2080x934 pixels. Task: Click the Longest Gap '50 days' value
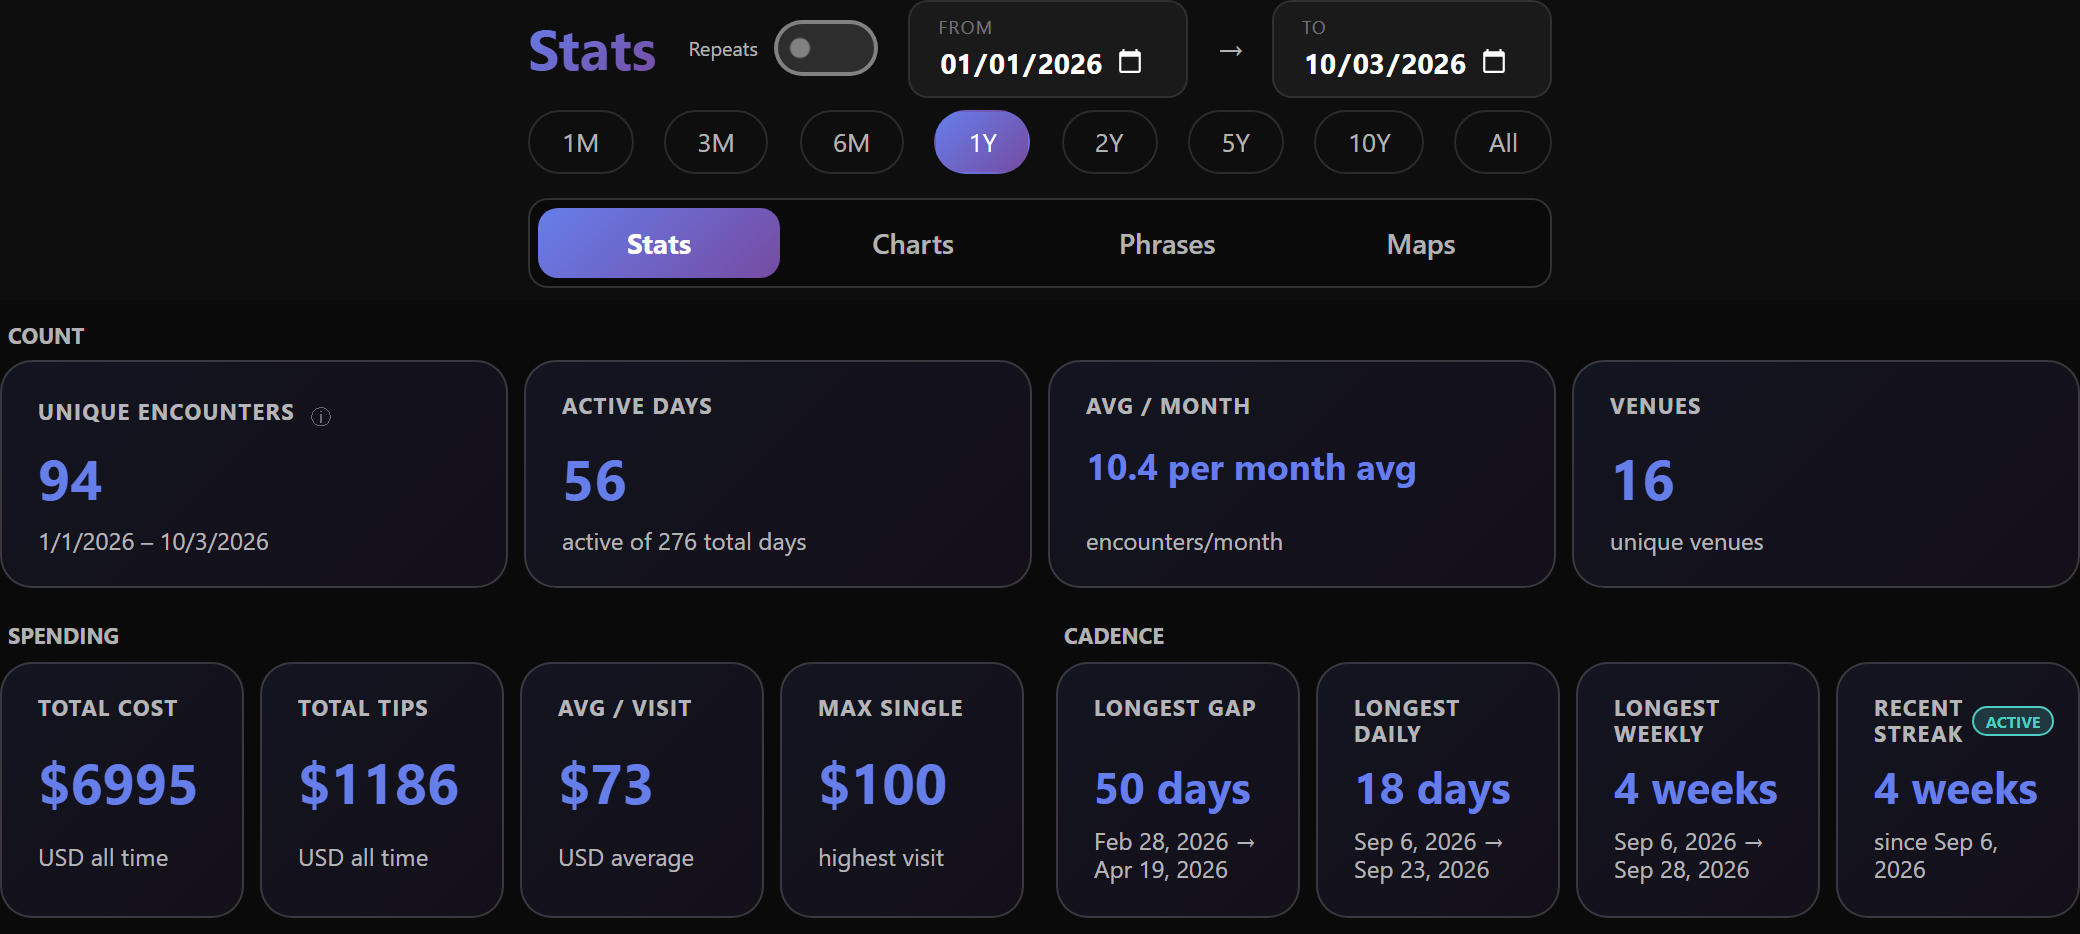point(1172,789)
